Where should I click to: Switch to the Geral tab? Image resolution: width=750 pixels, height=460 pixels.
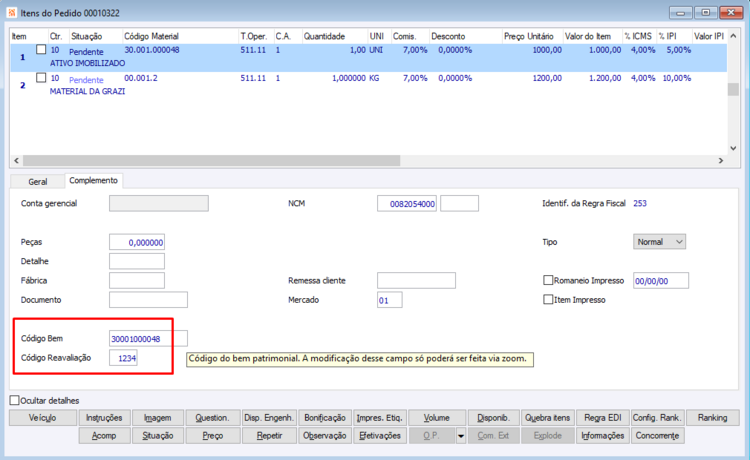(x=37, y=182)
